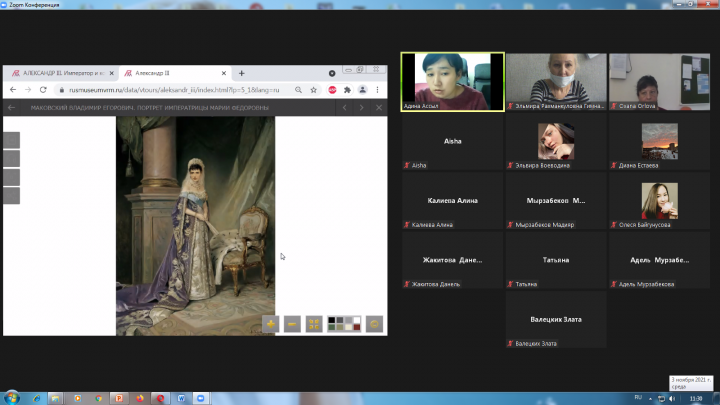The width and height of the screenshot is (720, 405).
Task: Select the Калиева Алина participant tile
Action: [x=452, y=201]
